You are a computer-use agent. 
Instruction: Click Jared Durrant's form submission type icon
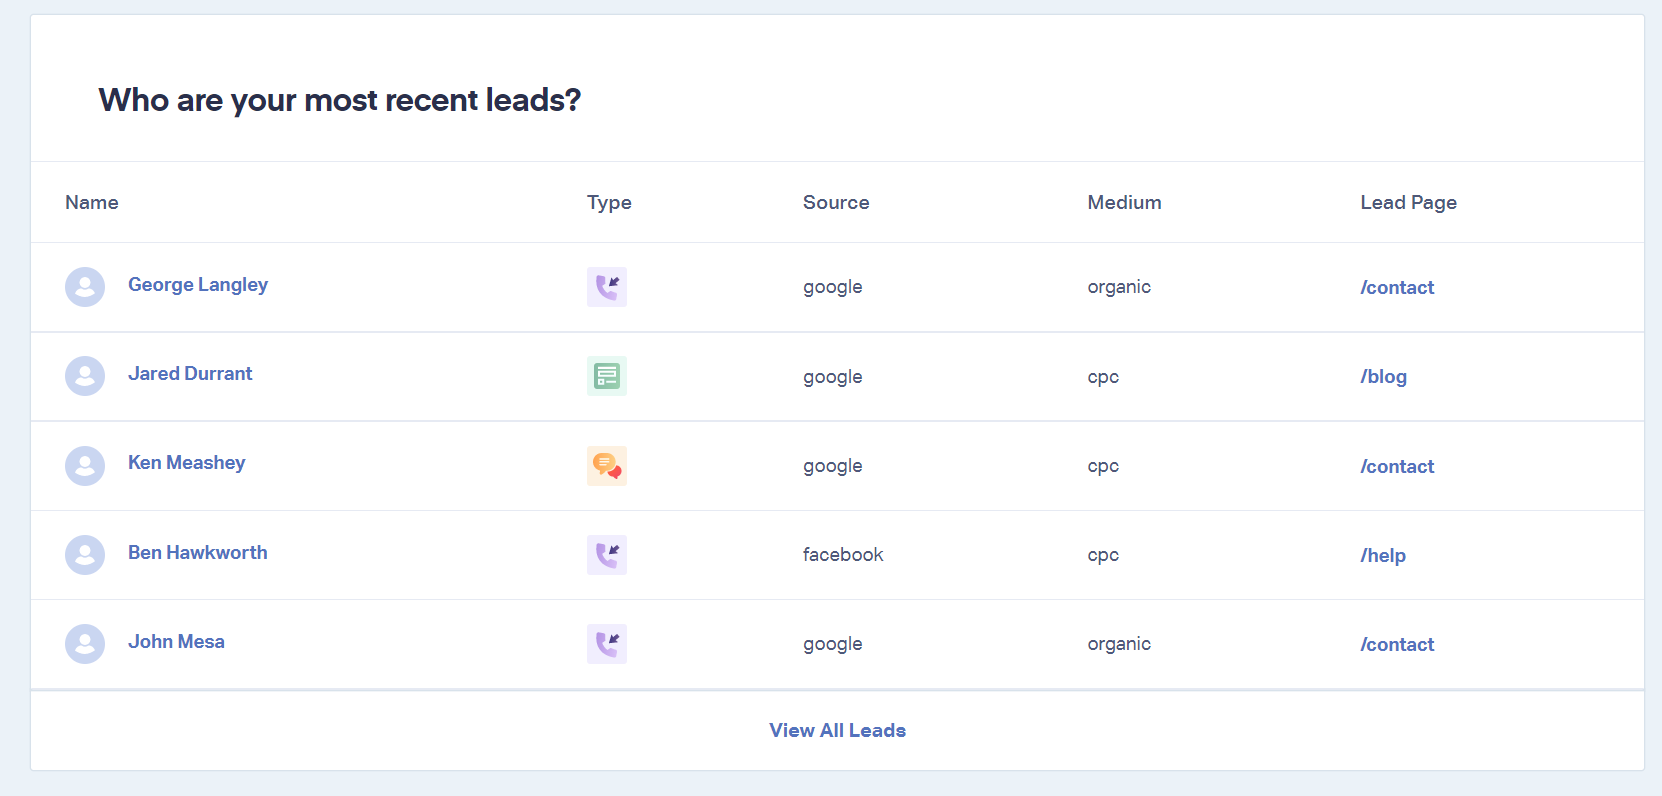click(x=607, y=376)
